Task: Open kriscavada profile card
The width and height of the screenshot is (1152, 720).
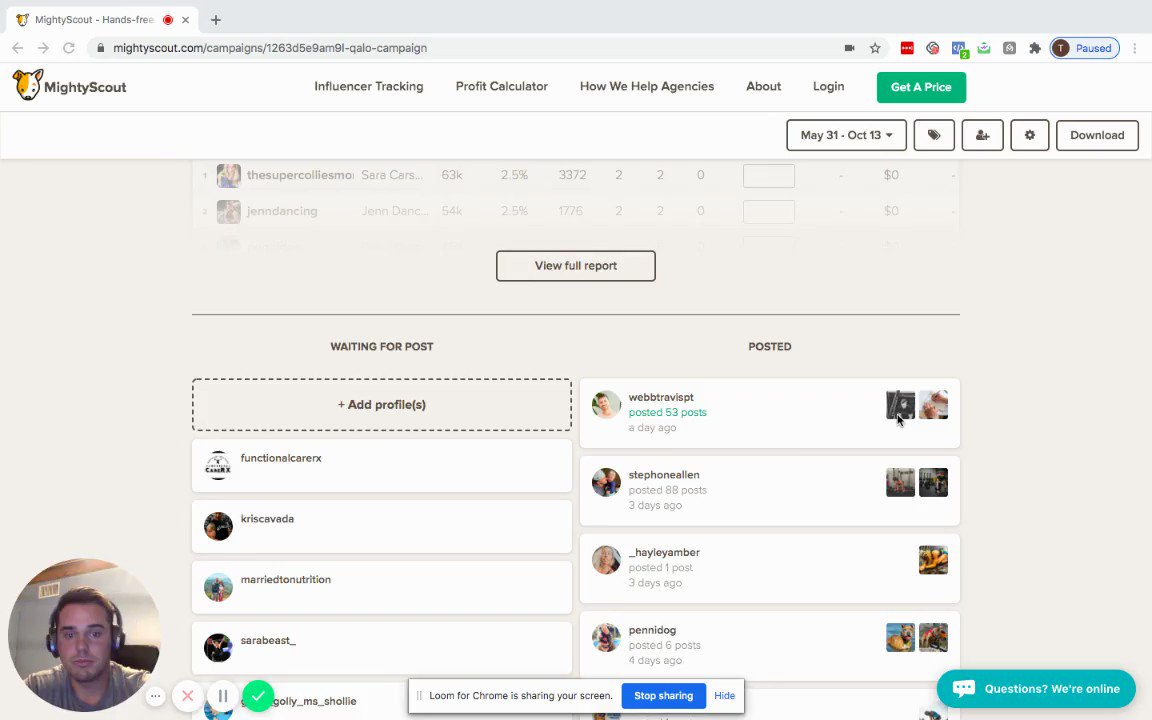Action: 382,526
